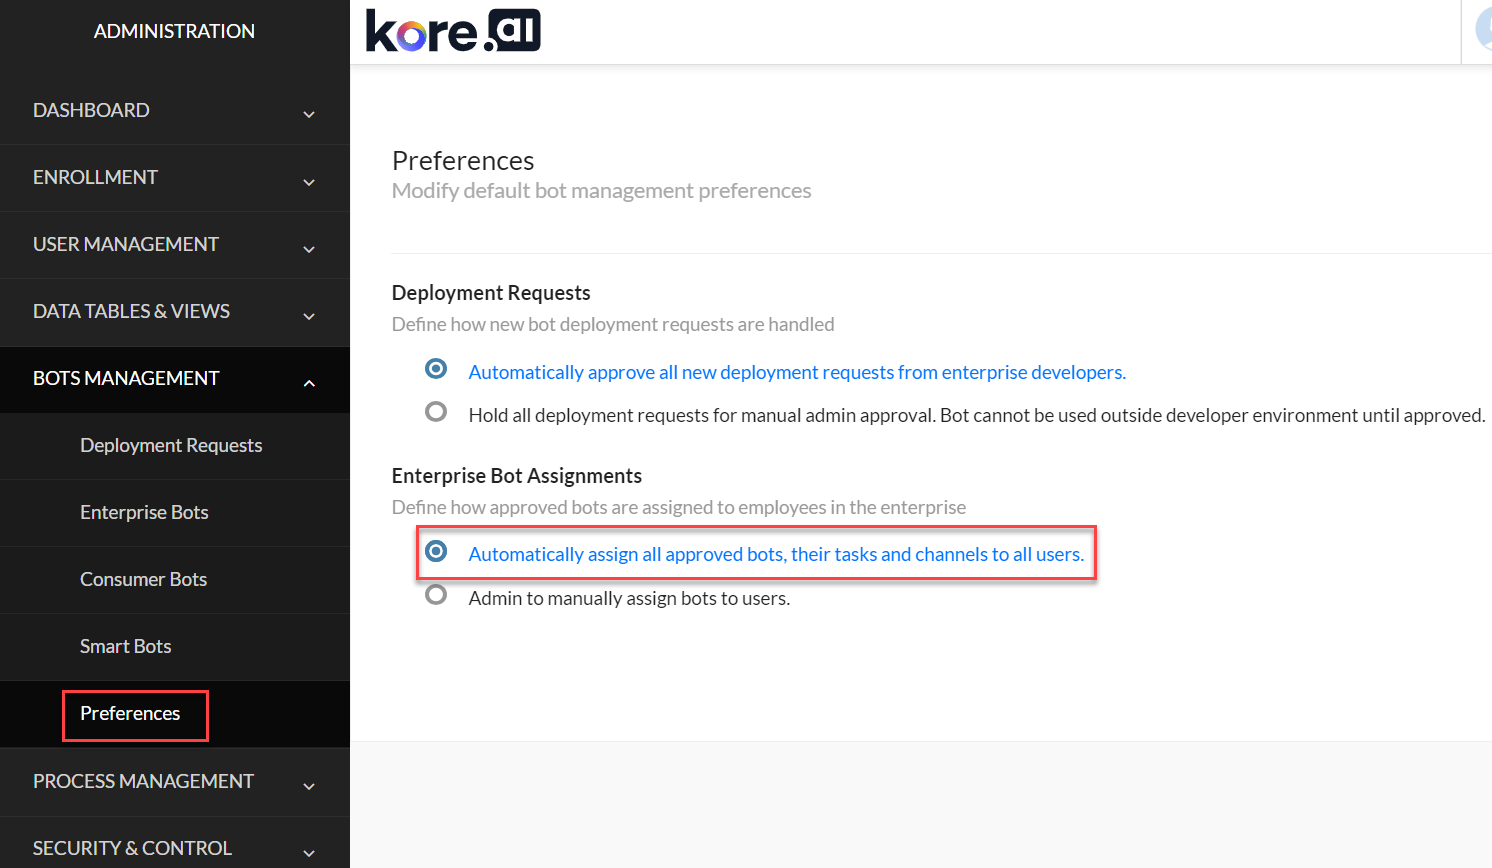
Task: Expand the Security & Control chevron
Action: coord(309,853)
